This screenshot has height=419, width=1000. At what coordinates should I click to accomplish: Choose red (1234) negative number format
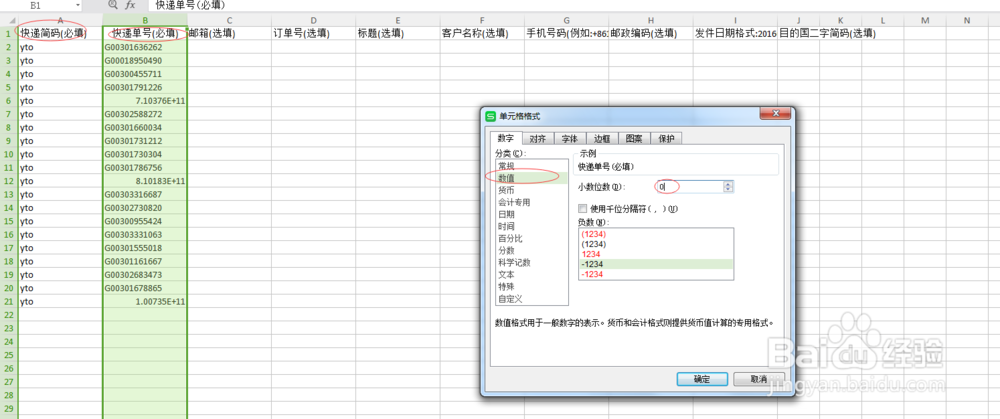pyautogui.click(x=656, y=234)
